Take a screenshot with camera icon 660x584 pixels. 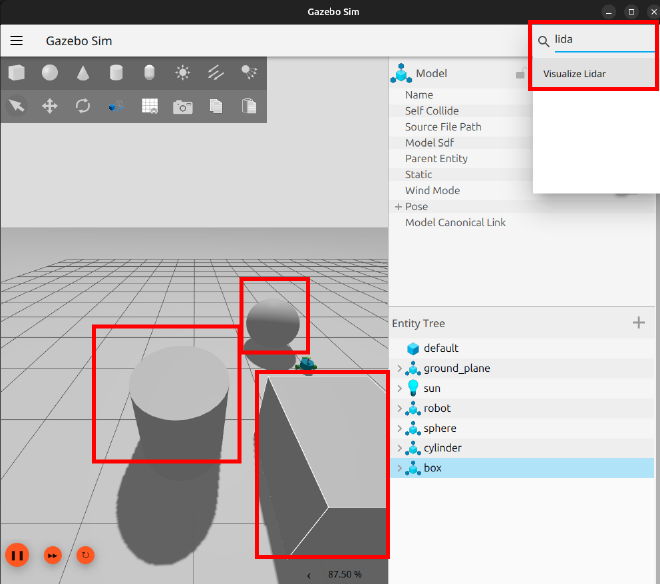(x=183, y=107)
